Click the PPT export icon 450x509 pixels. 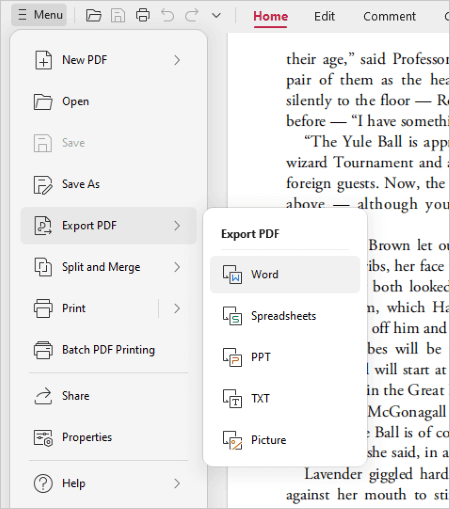[232, 357]
